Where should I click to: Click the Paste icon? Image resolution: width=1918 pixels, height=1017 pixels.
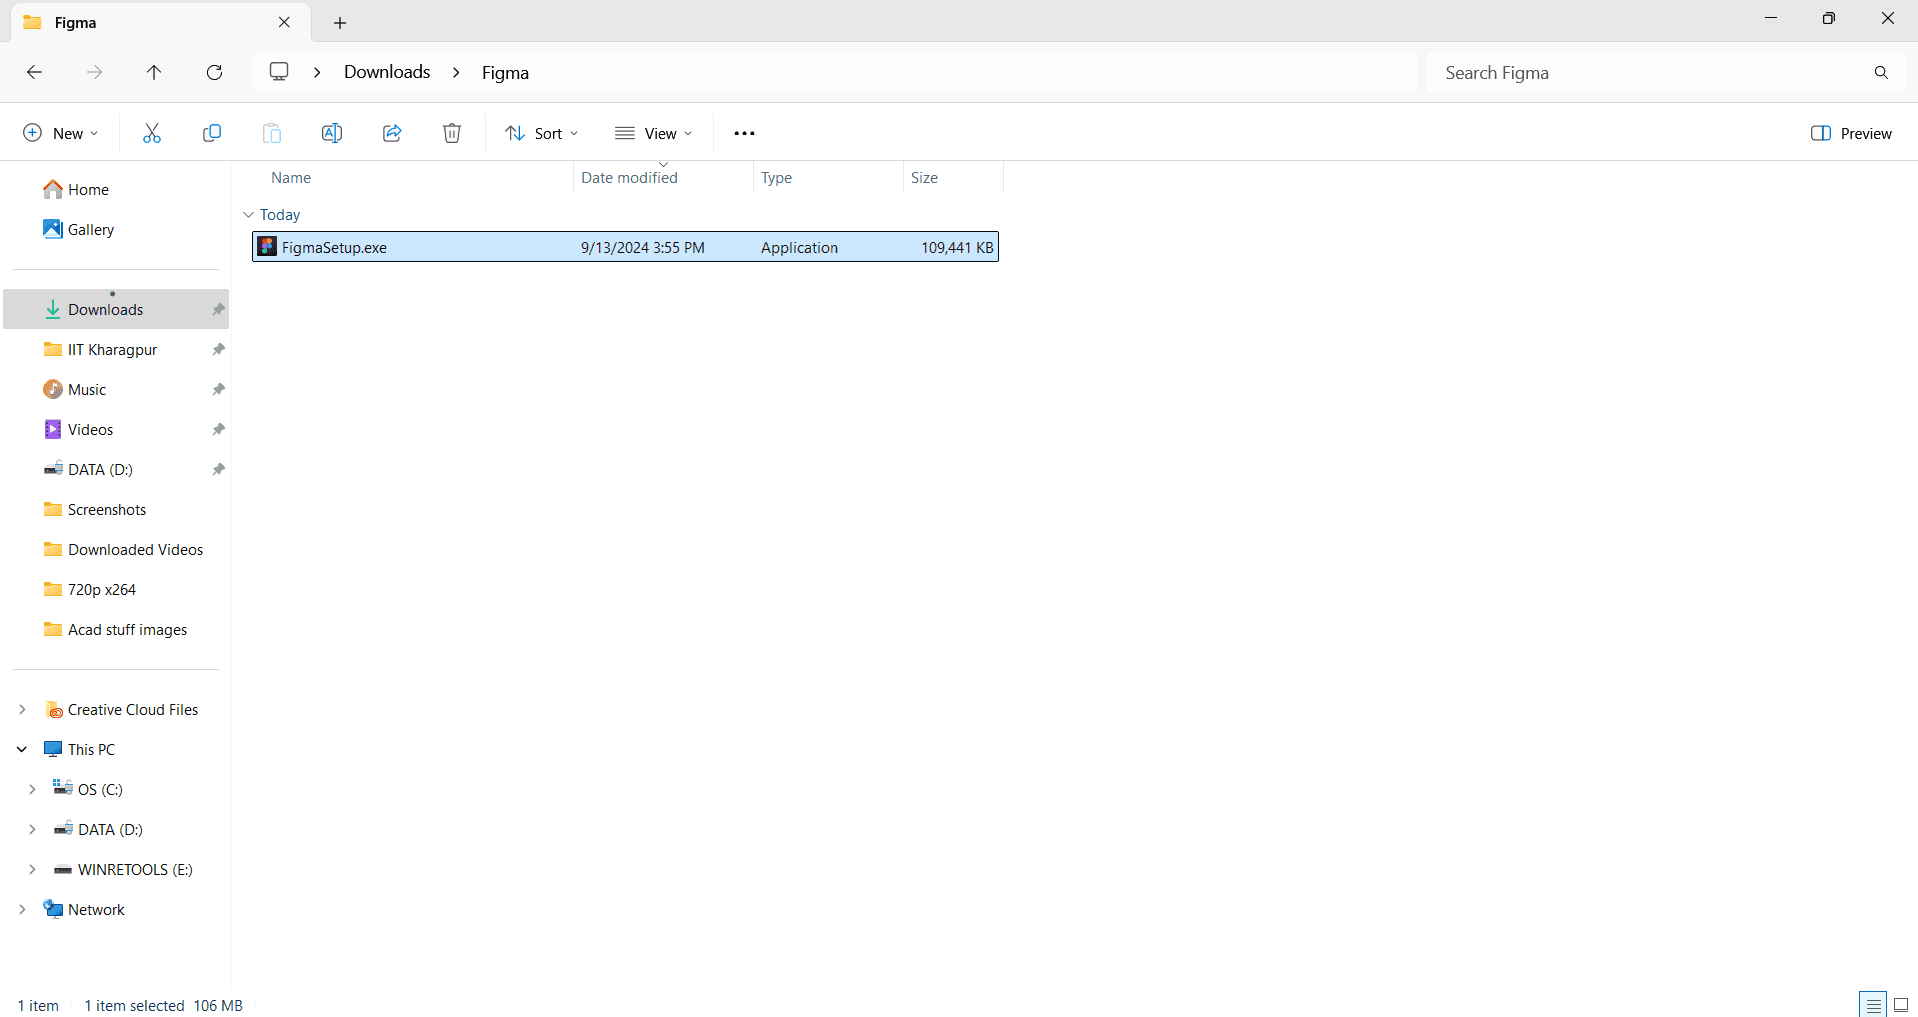coord(271,132)
